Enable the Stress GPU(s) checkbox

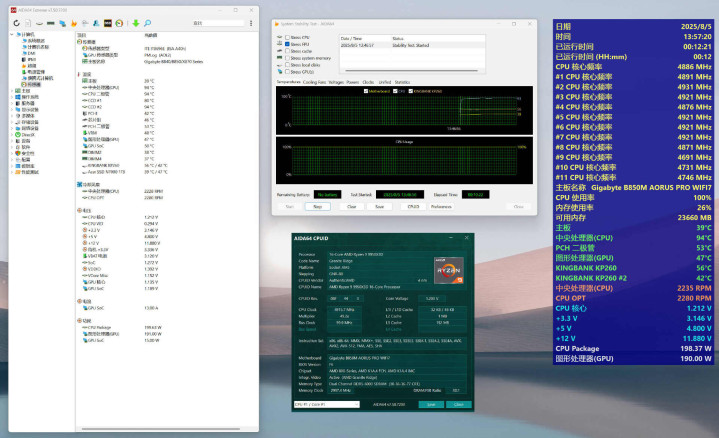coord(288,72)
